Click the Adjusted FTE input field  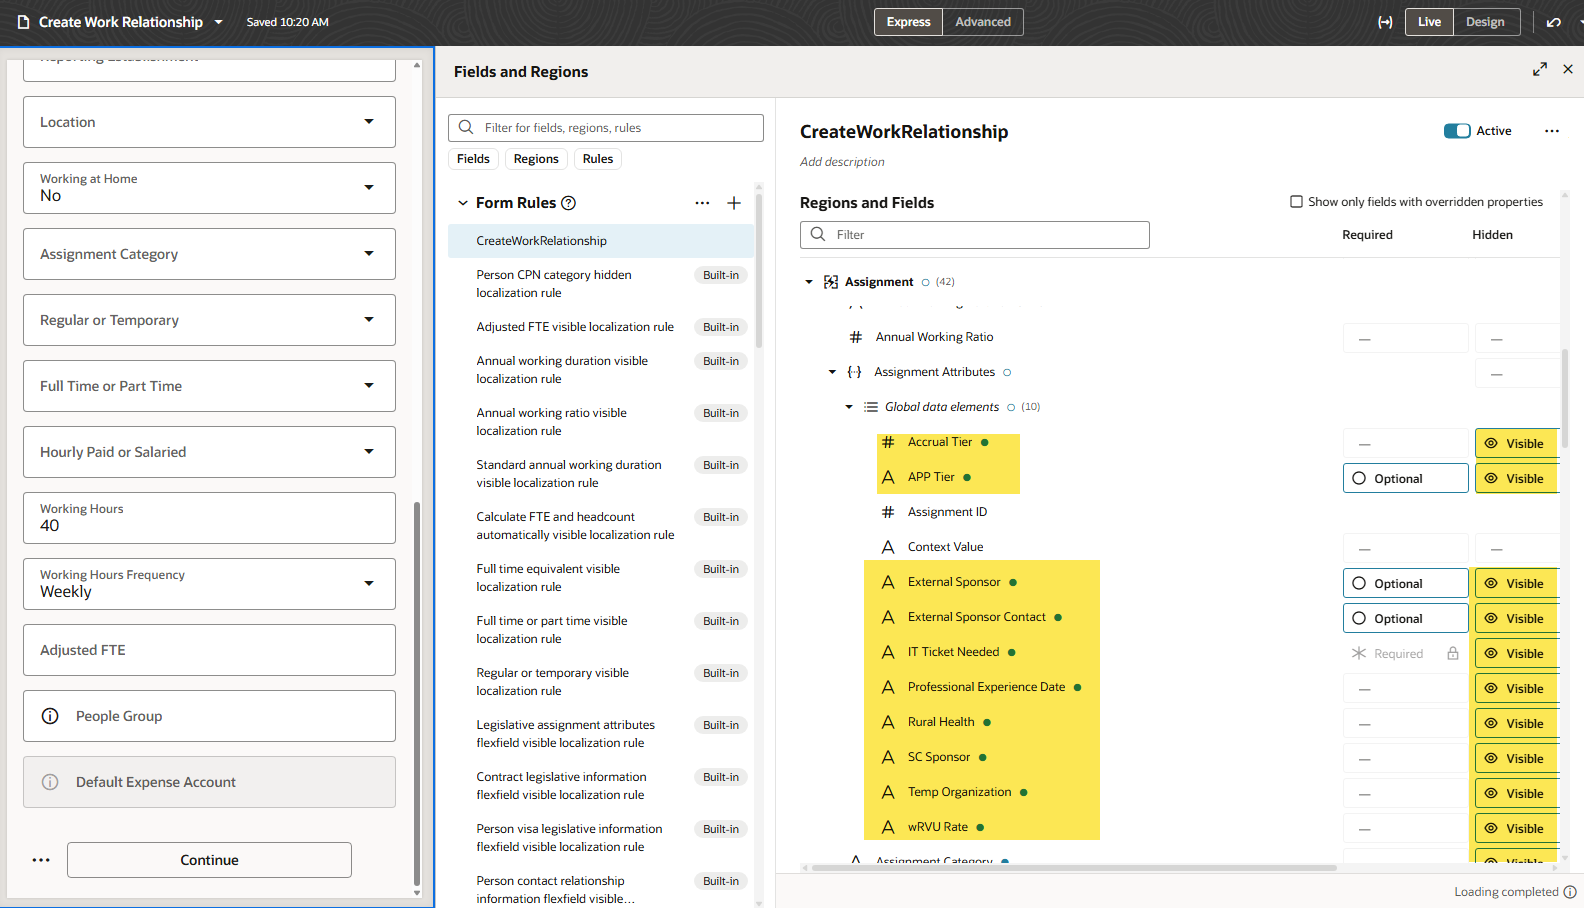[x=209, y=650]
